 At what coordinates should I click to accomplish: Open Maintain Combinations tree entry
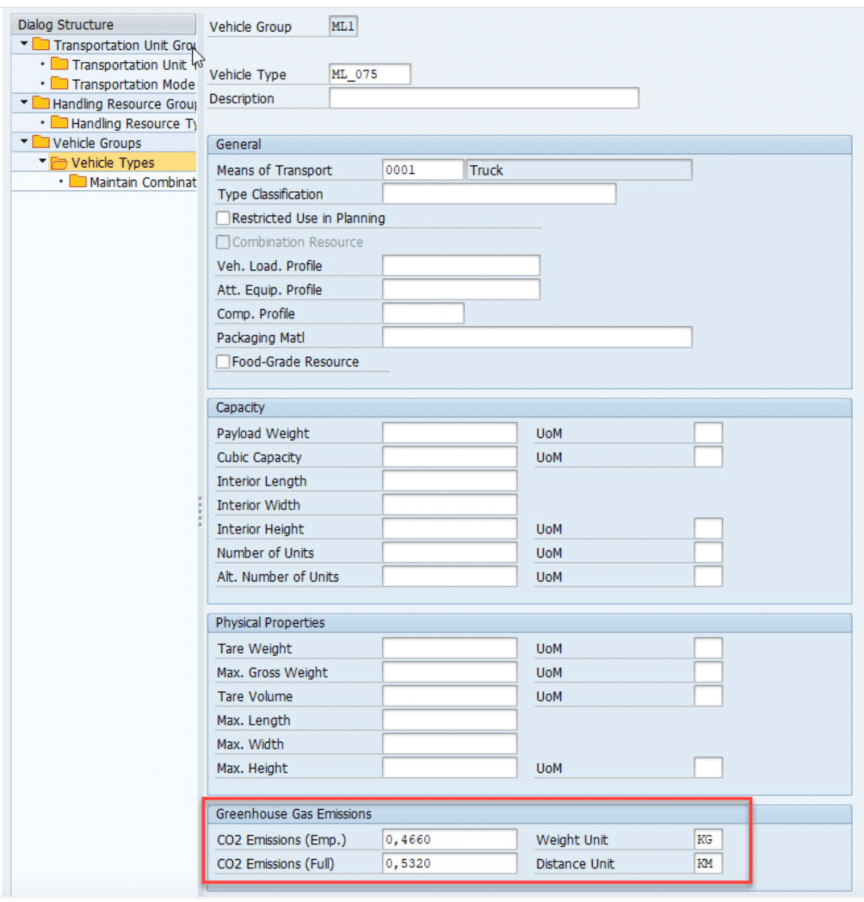(x=140, y=182)
